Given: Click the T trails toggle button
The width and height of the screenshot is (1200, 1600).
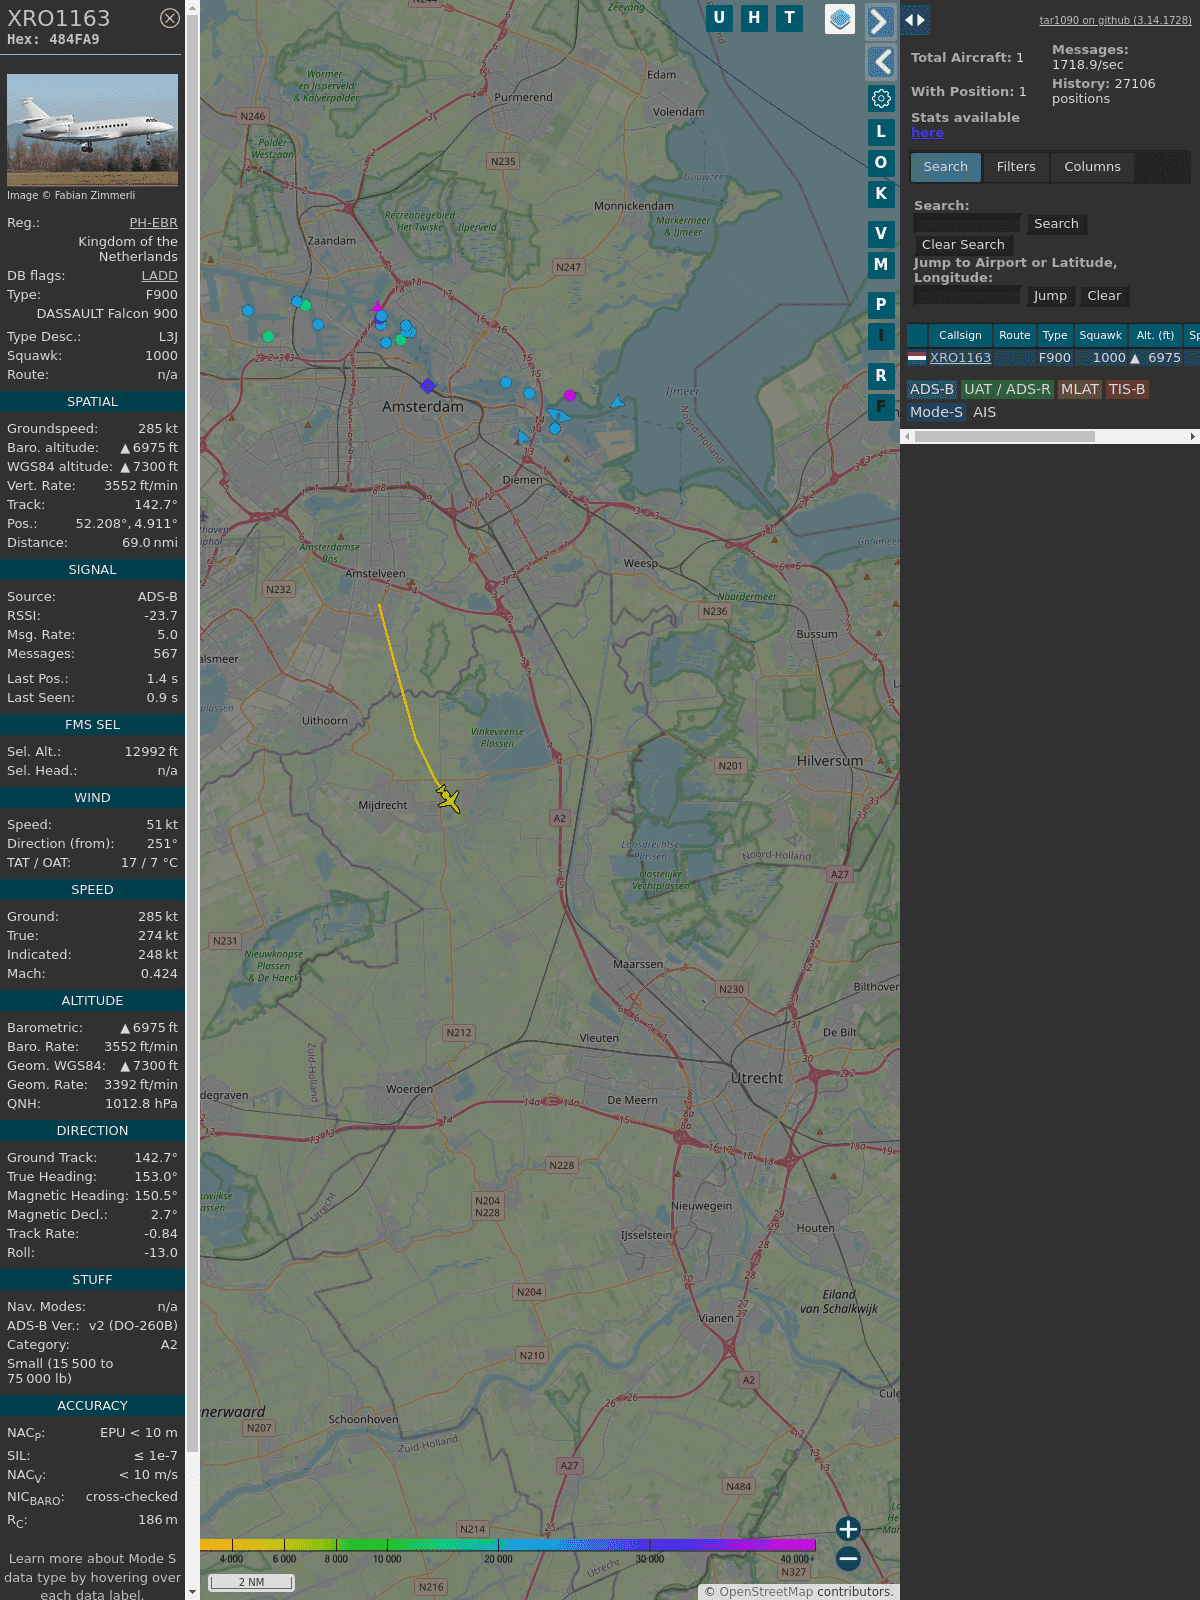Looking at the screenshot, I should coord(790,18).
